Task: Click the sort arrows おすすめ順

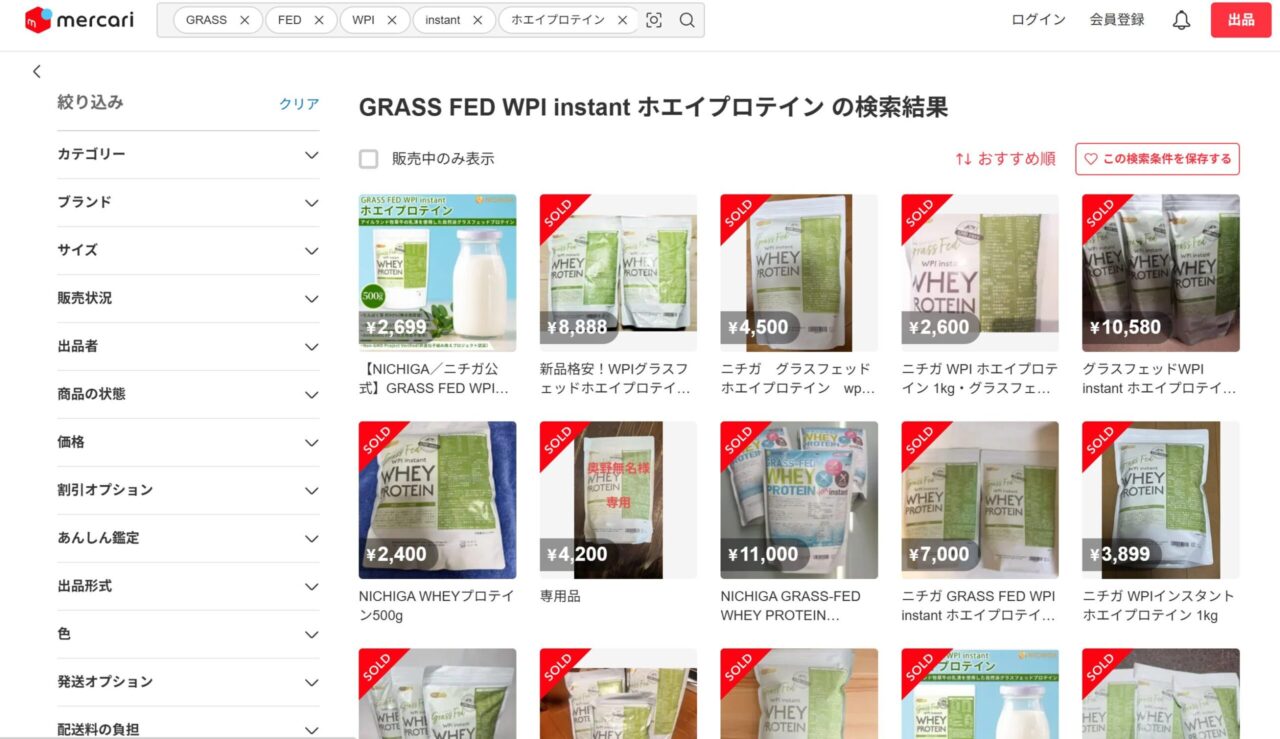Action: click(x=1005, y=159)
